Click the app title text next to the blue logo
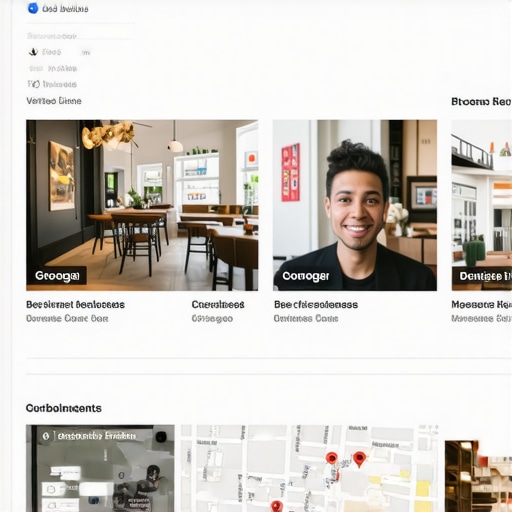The width and height of the screenshot is (512, 512). [x=65, y=9]
